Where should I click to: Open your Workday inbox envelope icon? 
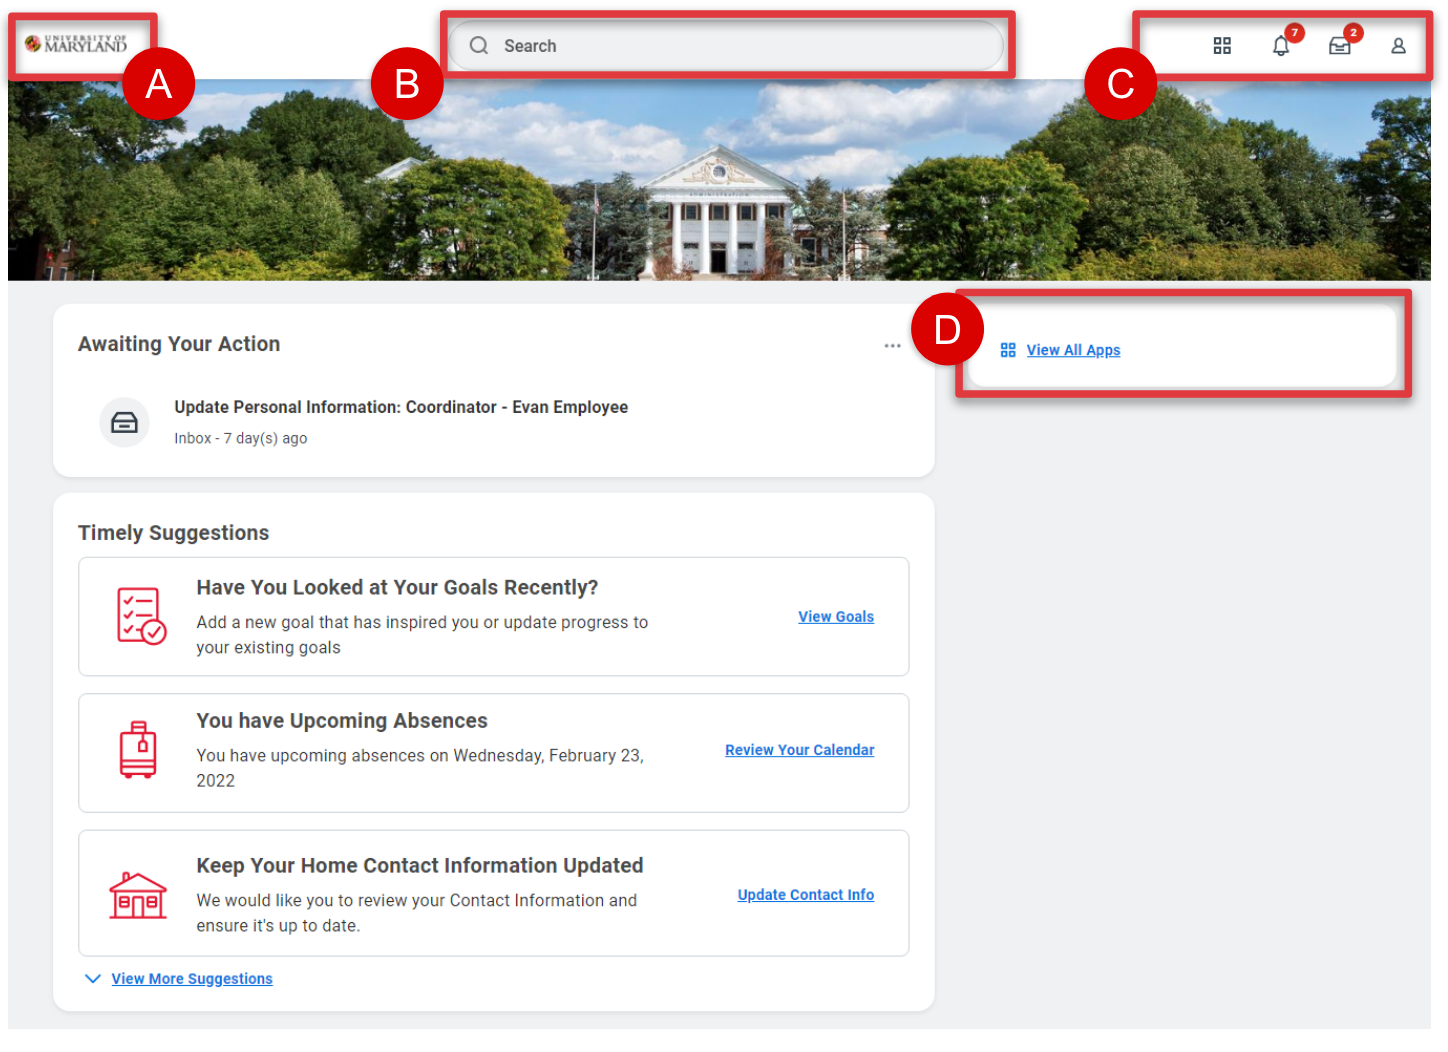coord(1340,46)
